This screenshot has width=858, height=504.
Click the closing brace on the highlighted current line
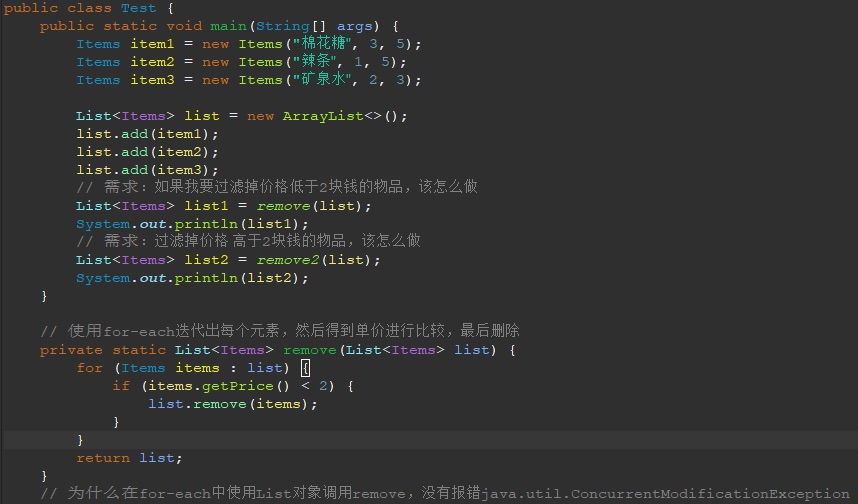coord(80,440)
